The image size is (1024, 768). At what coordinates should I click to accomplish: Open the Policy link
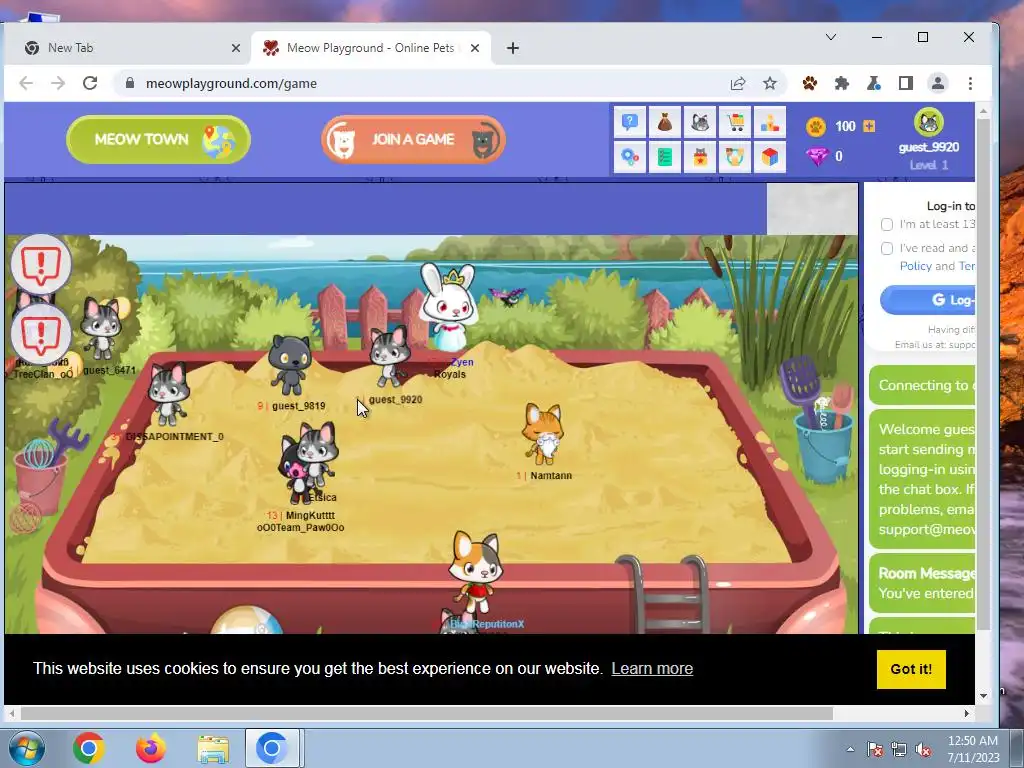pyautogui.click(x=916, y=266)
